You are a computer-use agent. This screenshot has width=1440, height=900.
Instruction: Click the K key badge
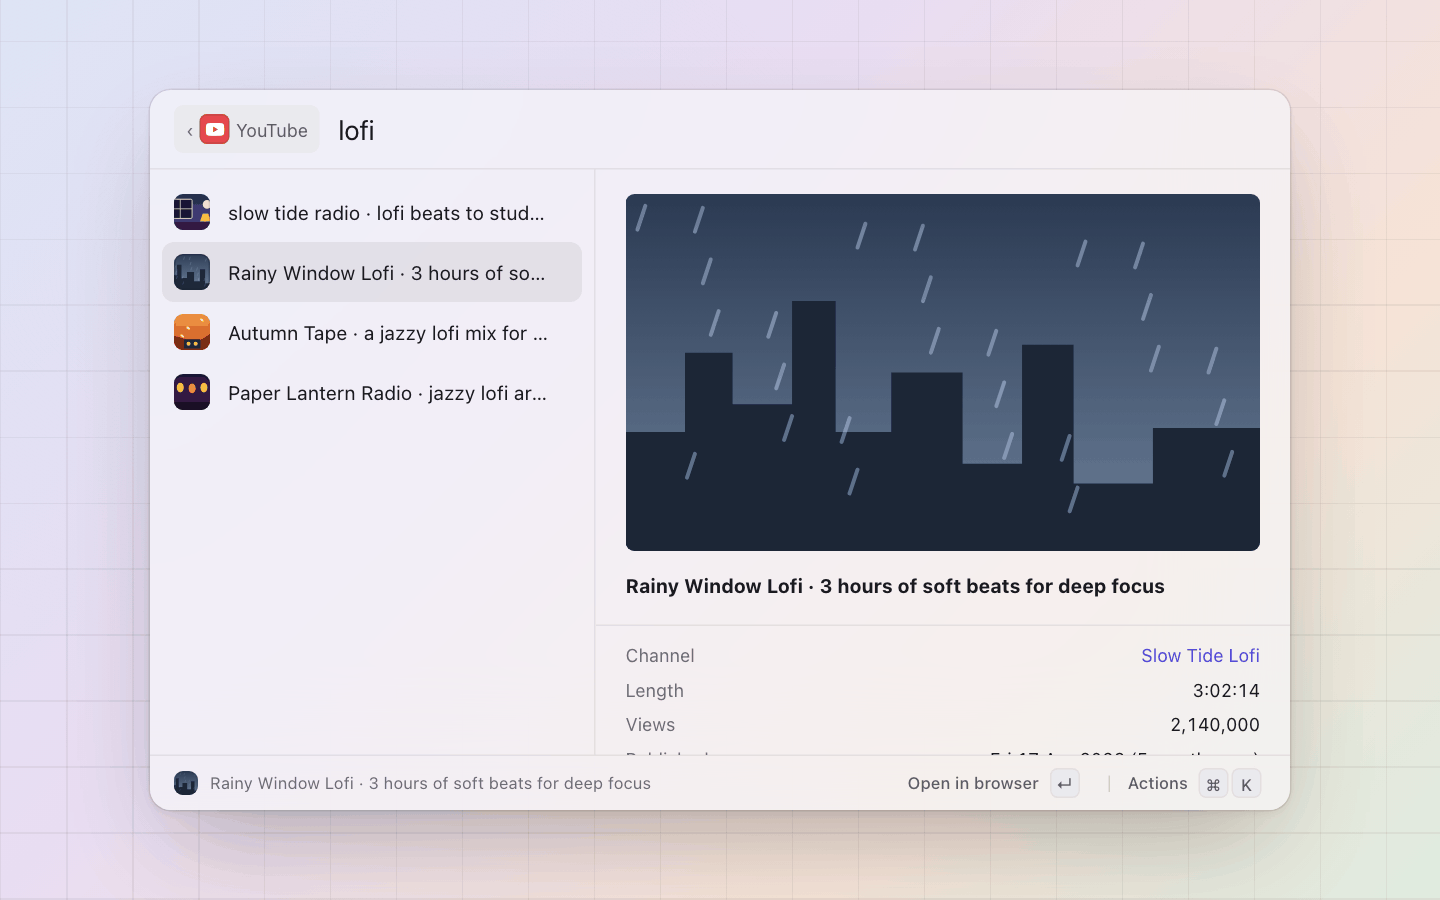click(x=1246, y=784)
